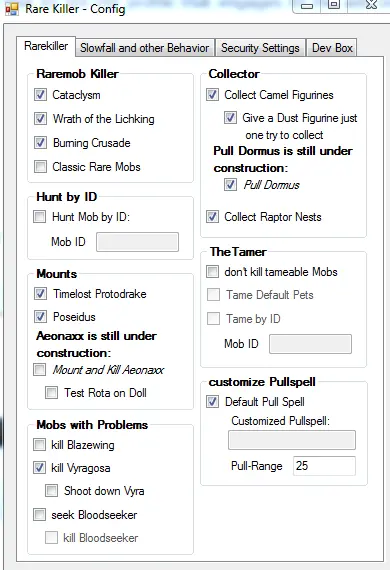Open the Security Settings tab

tap(260, 48)
